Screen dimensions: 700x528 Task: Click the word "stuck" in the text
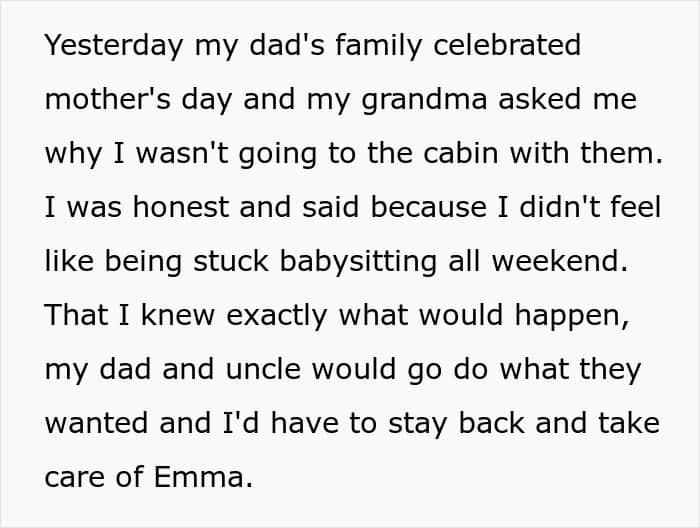click(x=231, y=261)
